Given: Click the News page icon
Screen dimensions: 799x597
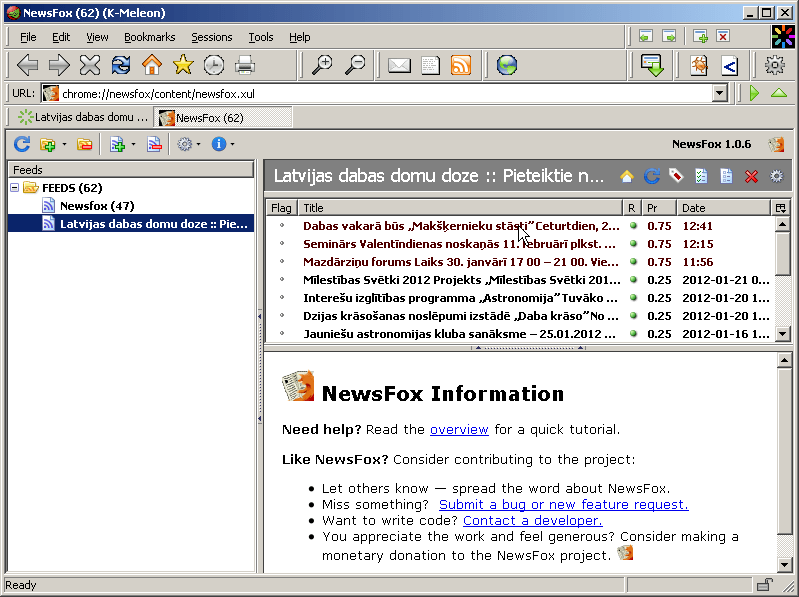Looking at the screenshot, I should [x=430, y=65].
